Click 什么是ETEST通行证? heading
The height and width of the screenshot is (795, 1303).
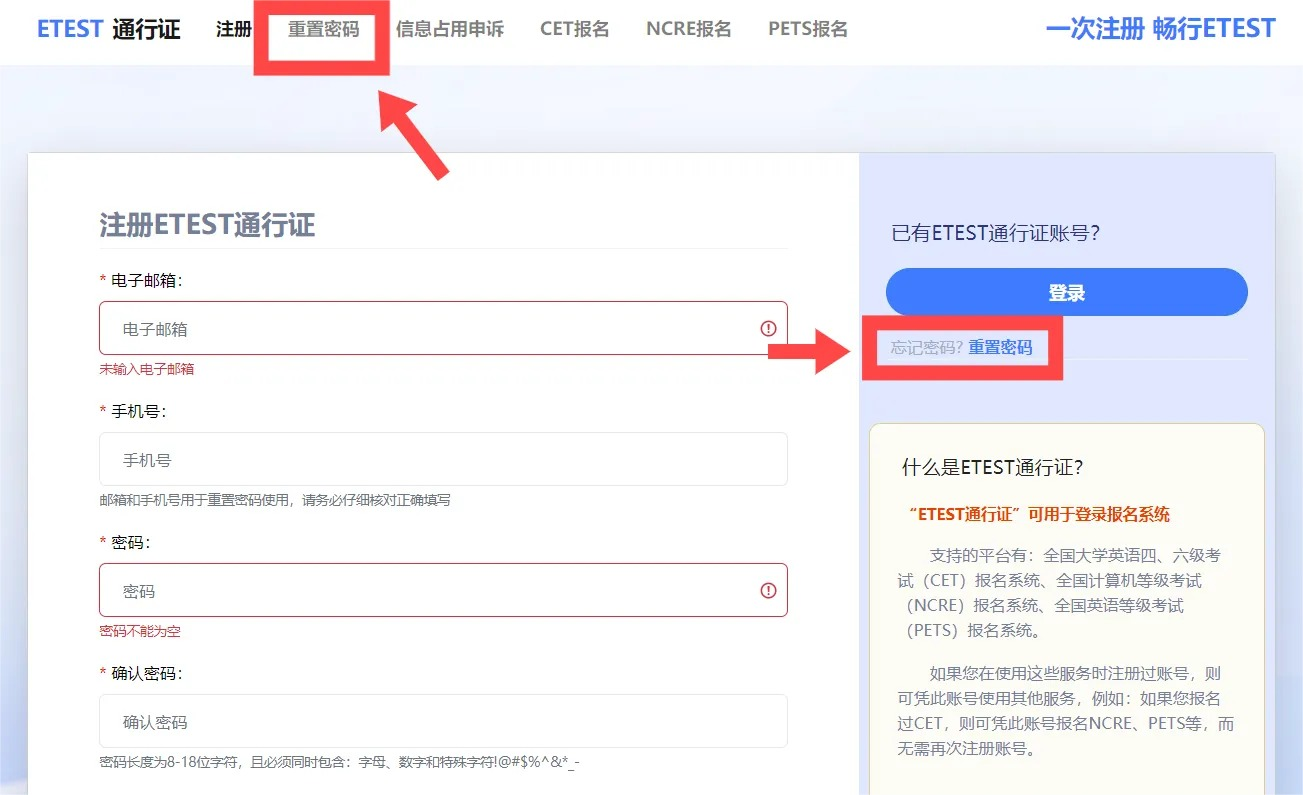tap(993, 467)
